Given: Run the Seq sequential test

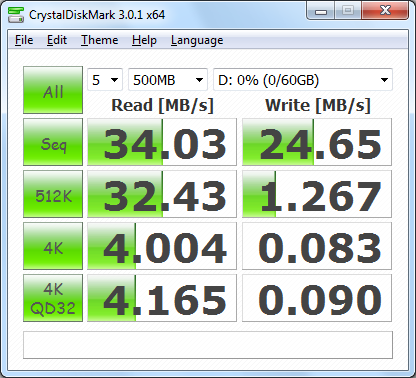Looking at the screenshot, I should (x=53, y=142).
